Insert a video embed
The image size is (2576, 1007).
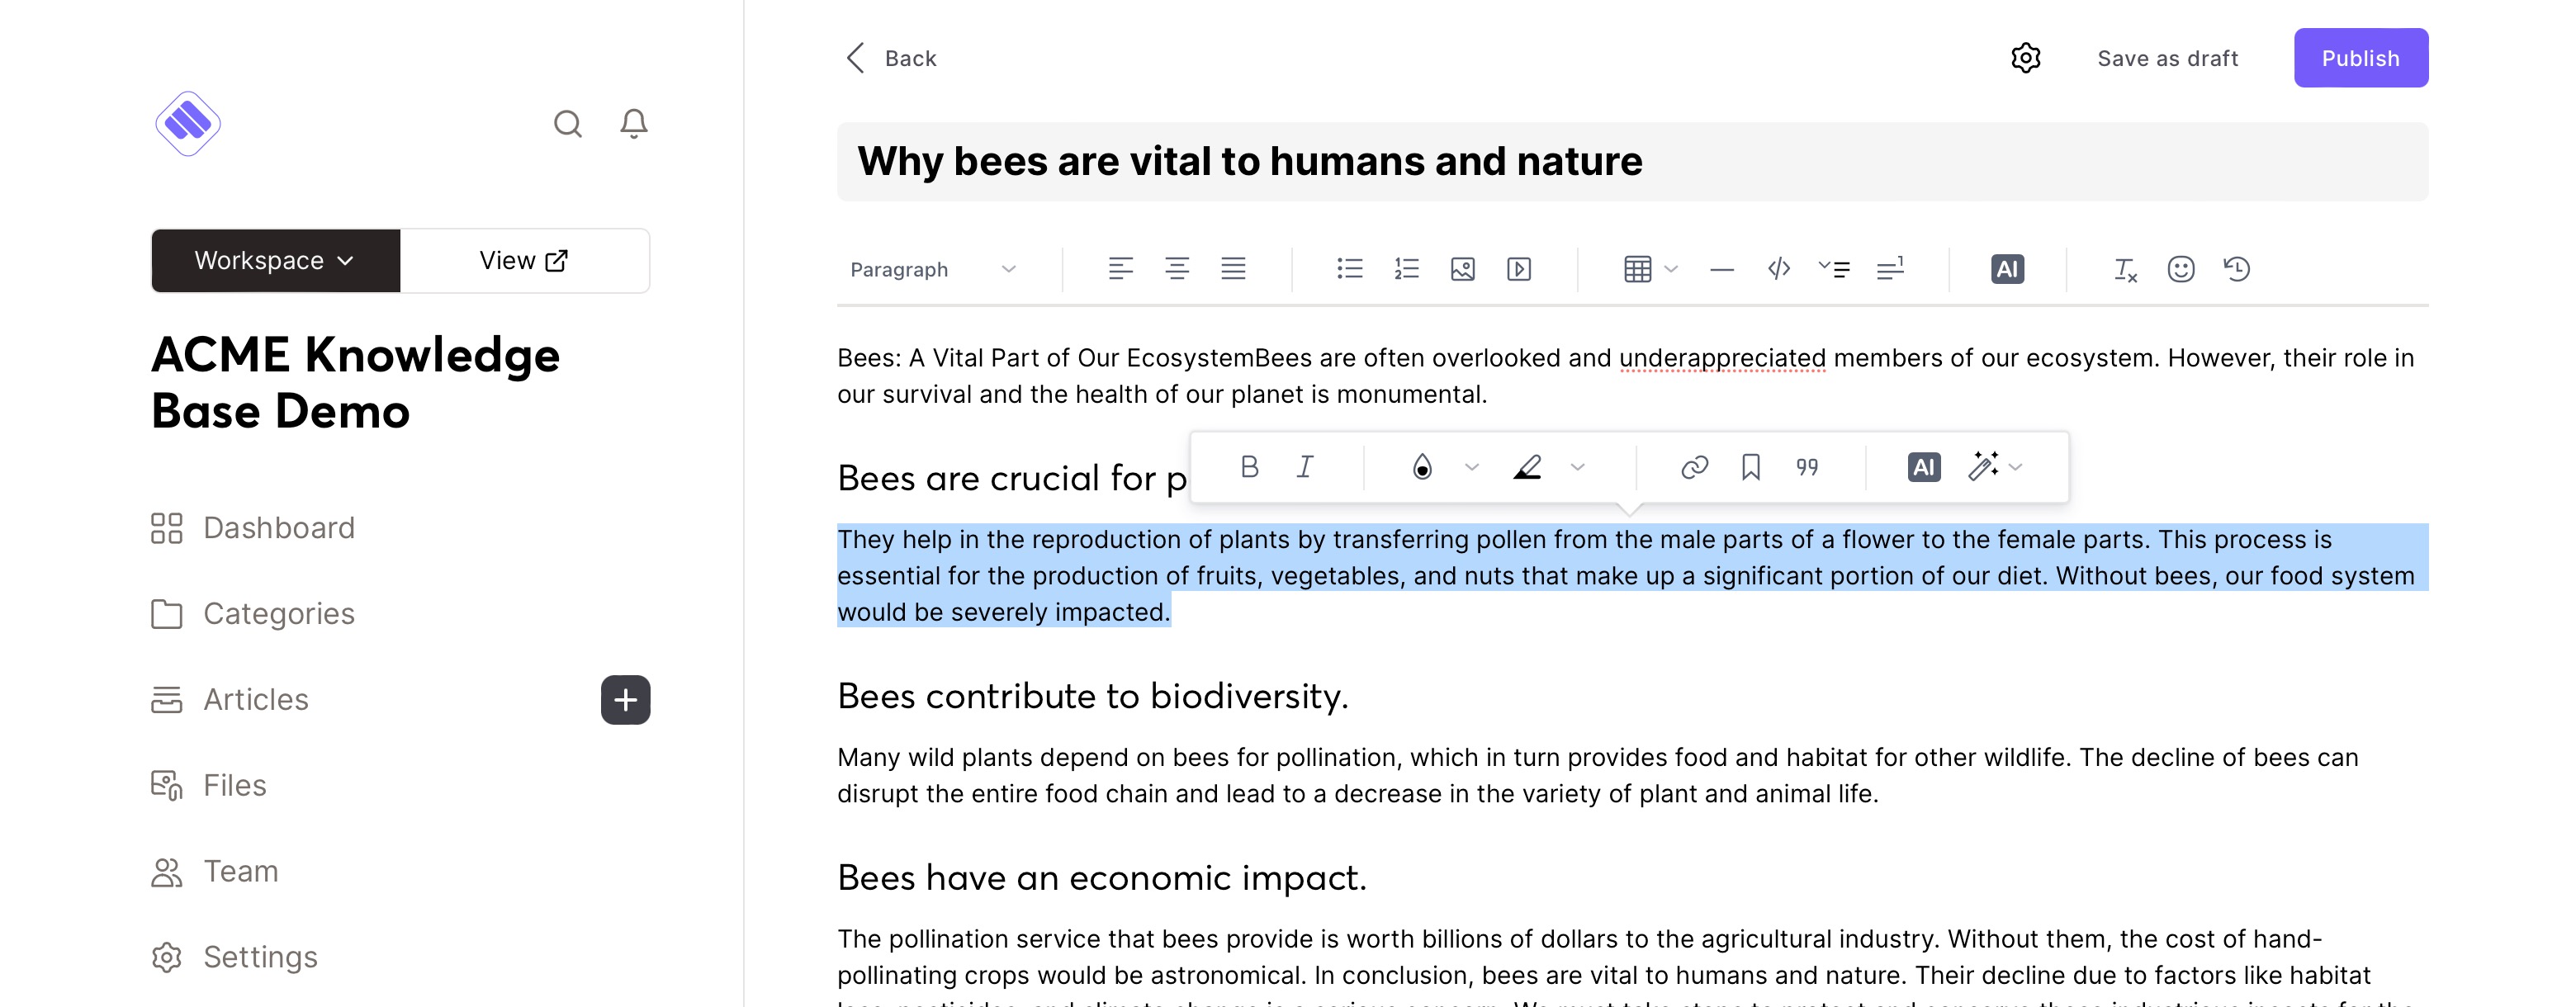point(1518,269)
